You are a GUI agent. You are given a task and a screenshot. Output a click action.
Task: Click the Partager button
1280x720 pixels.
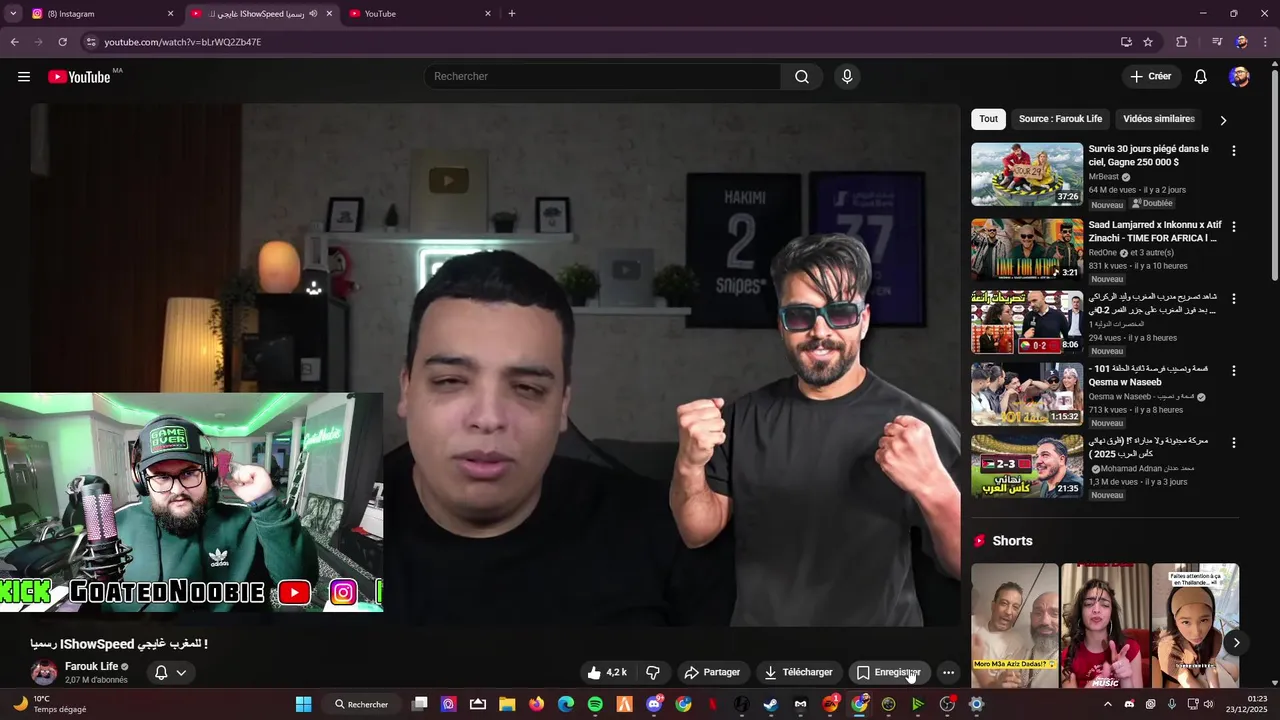[x=712, y=673]
